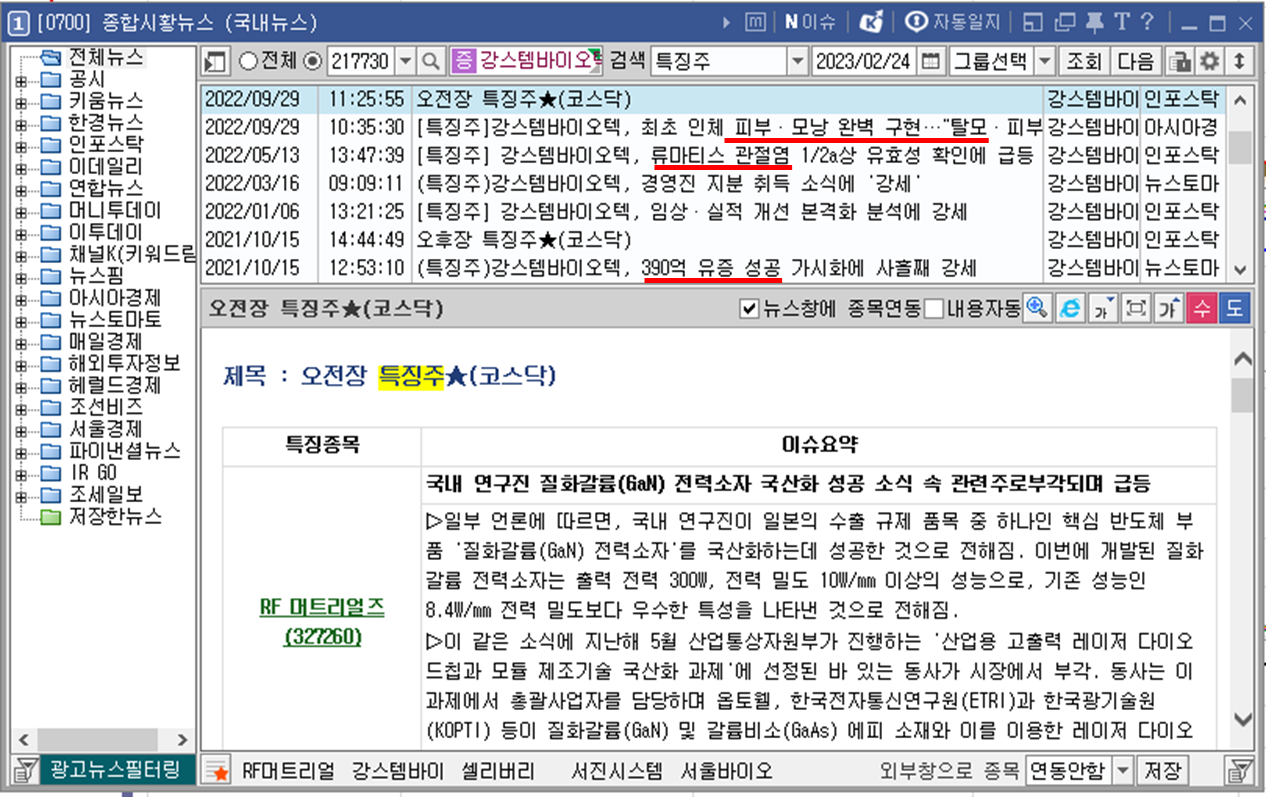
Task: Open the Kiwoom K icon in title bar
Action: (871, 22)
